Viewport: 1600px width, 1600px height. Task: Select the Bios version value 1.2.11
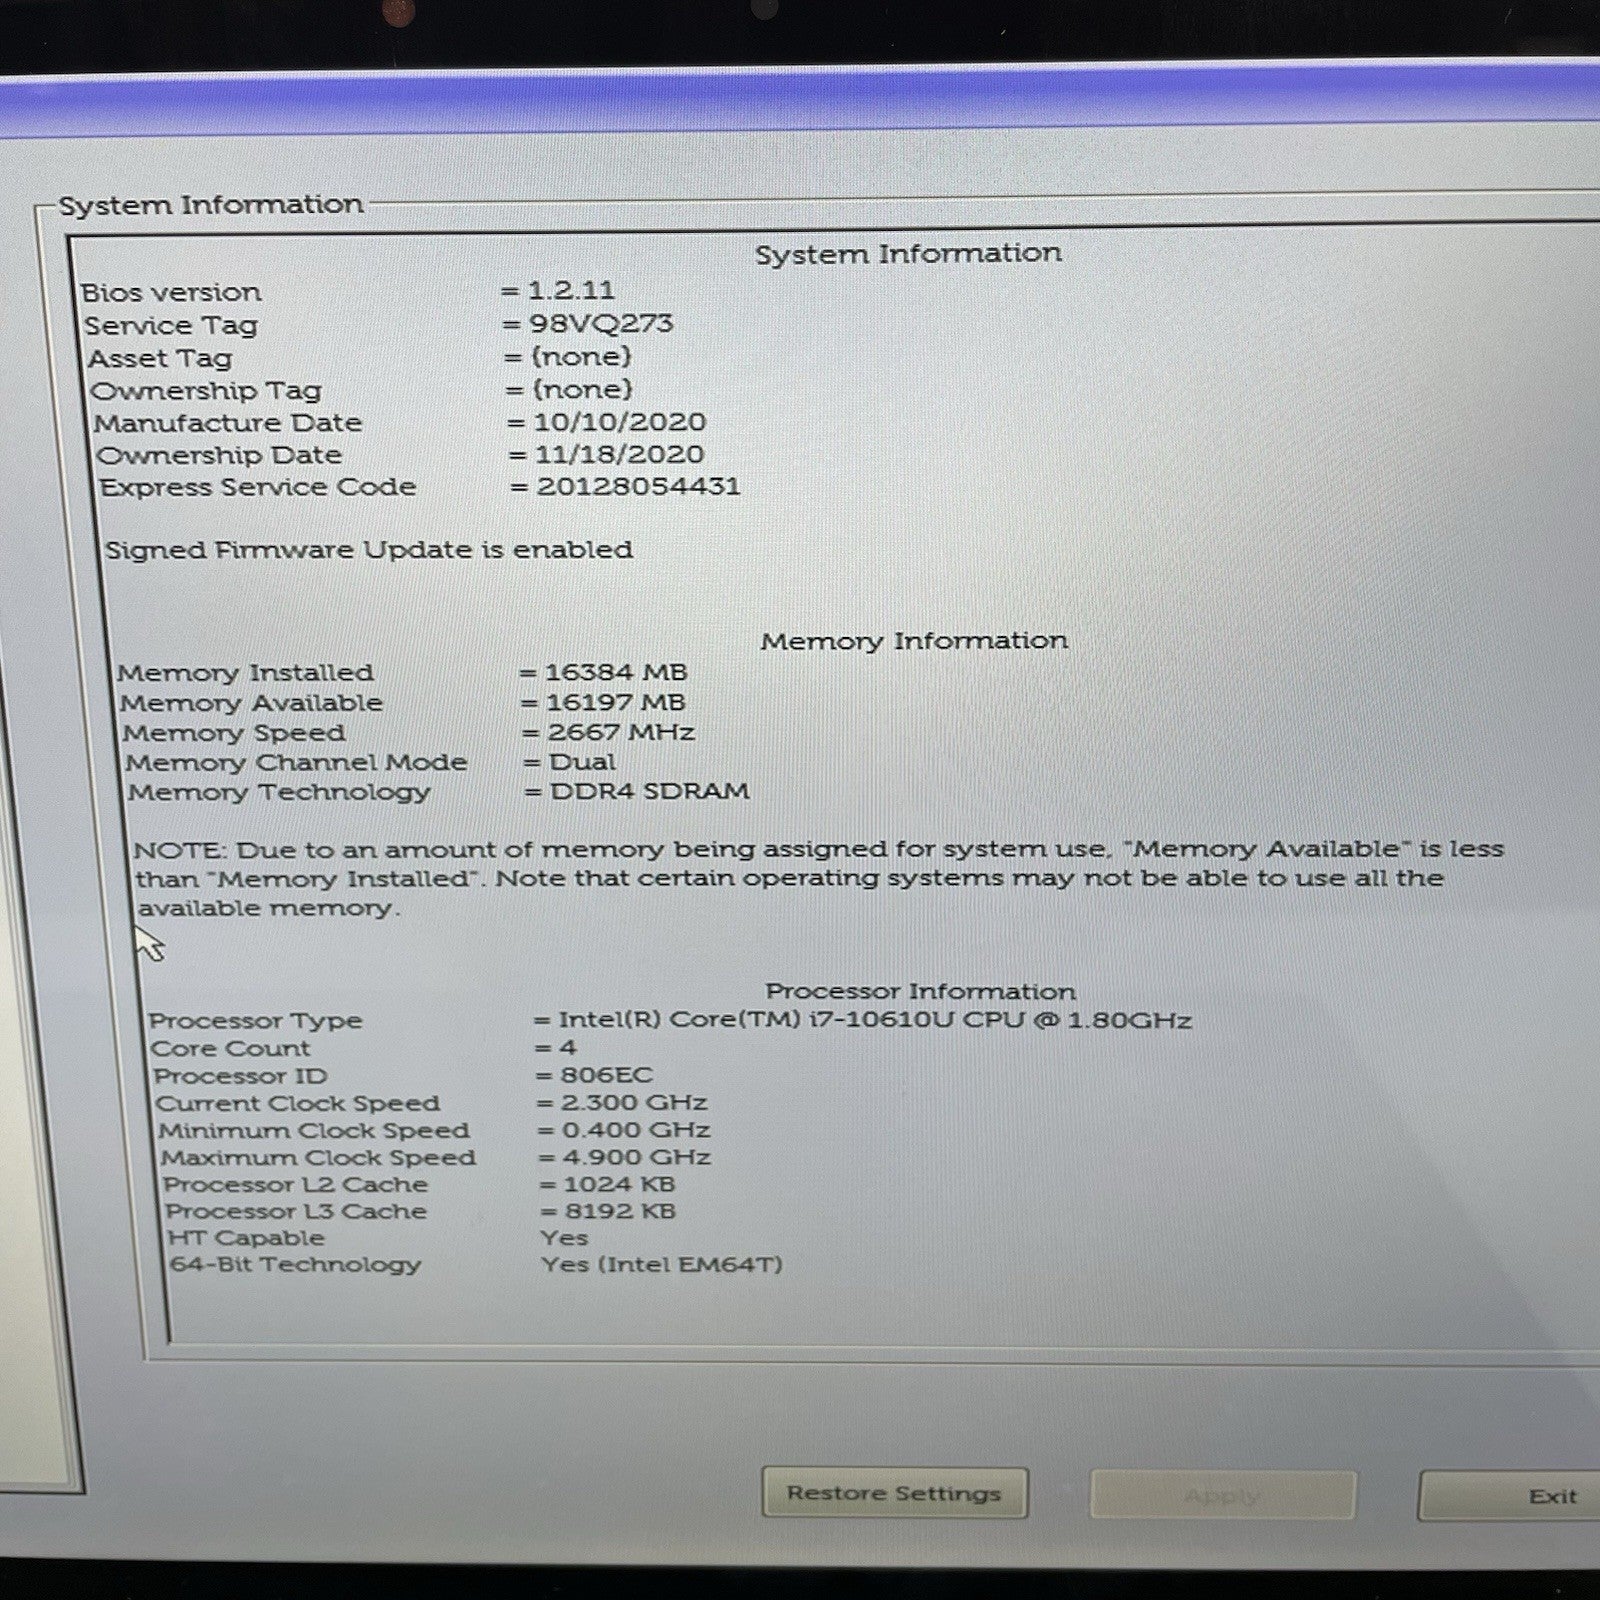571,290
